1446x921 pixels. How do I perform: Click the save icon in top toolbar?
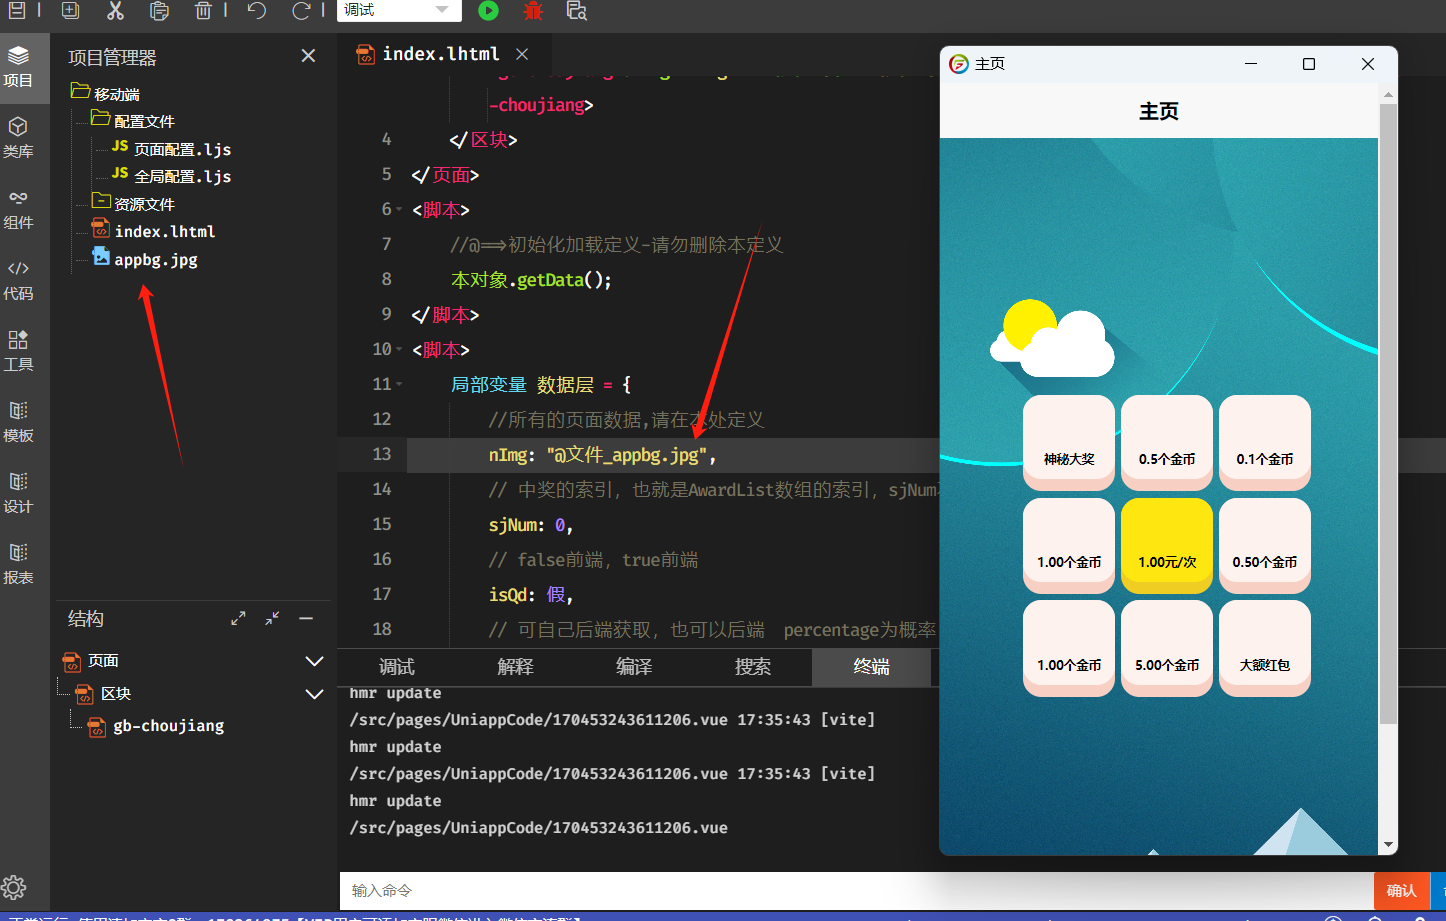pyautogui.click(x=17, y=10)
